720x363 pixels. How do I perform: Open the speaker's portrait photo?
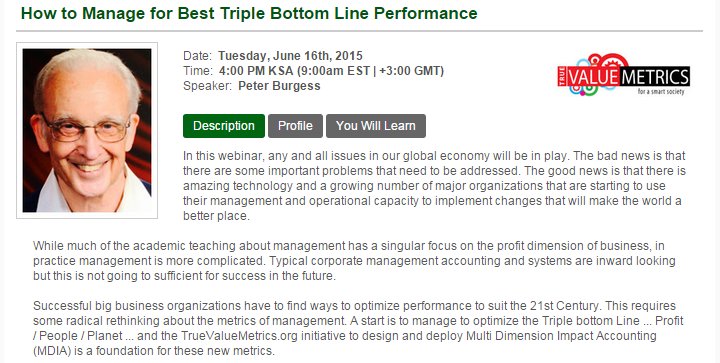tap(87, 130)
